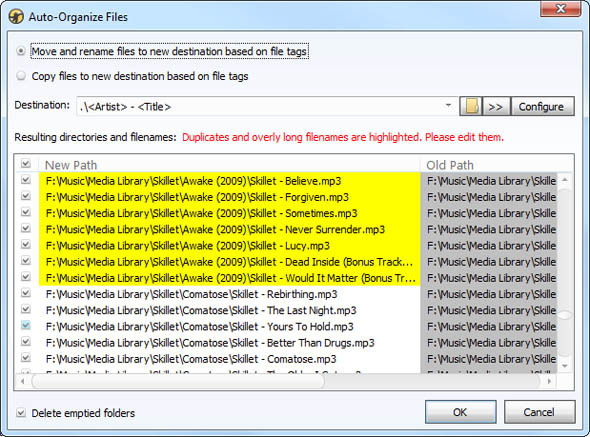590x437 pixels.
Task: Select Move and rename files radio option
Action: [x=21, y=51]
